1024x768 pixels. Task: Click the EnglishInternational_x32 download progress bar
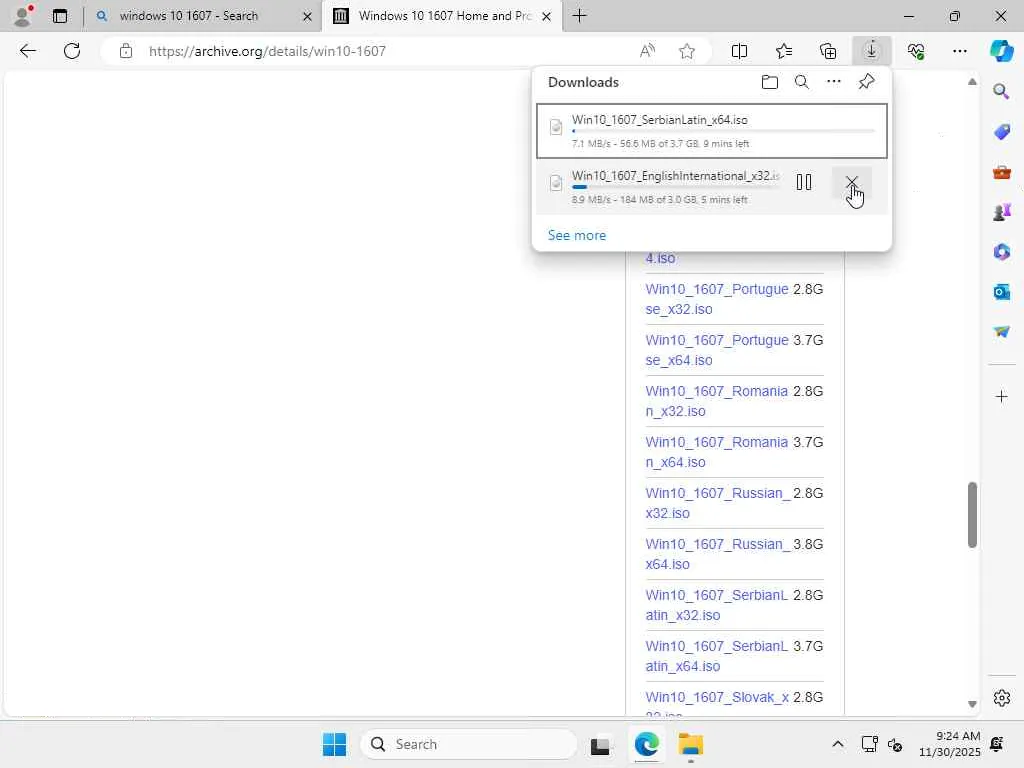675,187
